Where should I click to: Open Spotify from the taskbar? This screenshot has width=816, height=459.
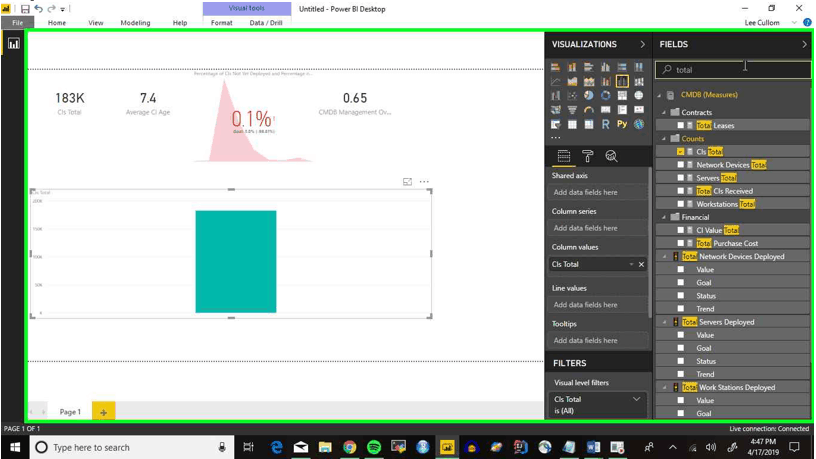374,447
